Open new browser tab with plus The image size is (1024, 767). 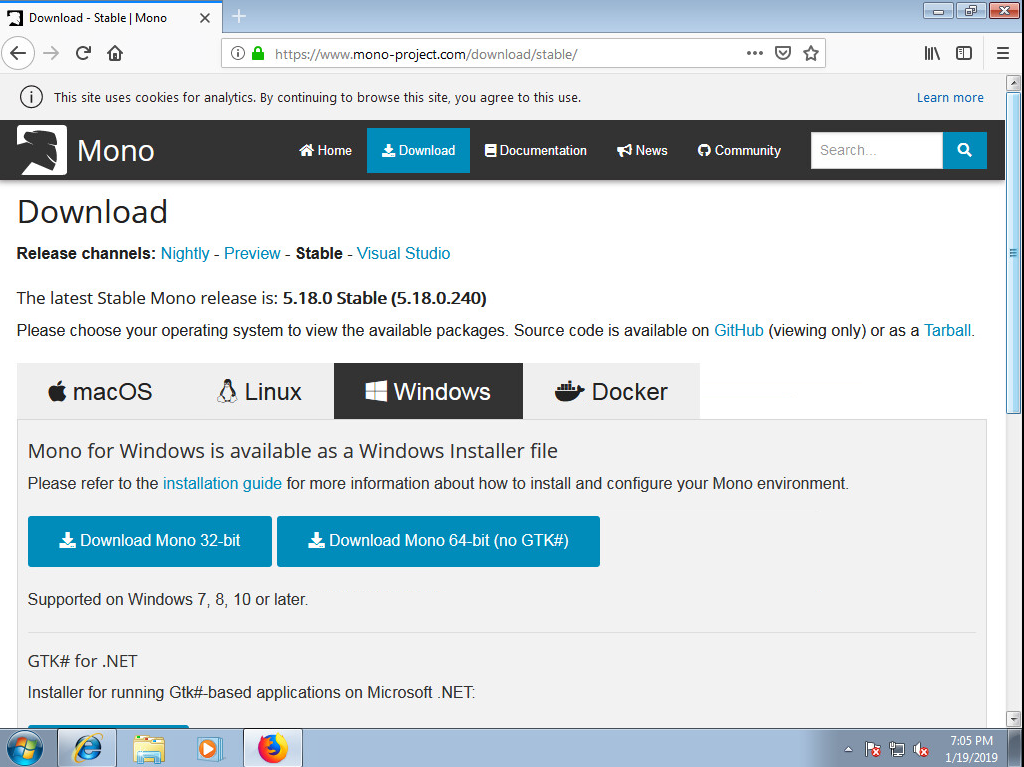[x=239, y=16]
